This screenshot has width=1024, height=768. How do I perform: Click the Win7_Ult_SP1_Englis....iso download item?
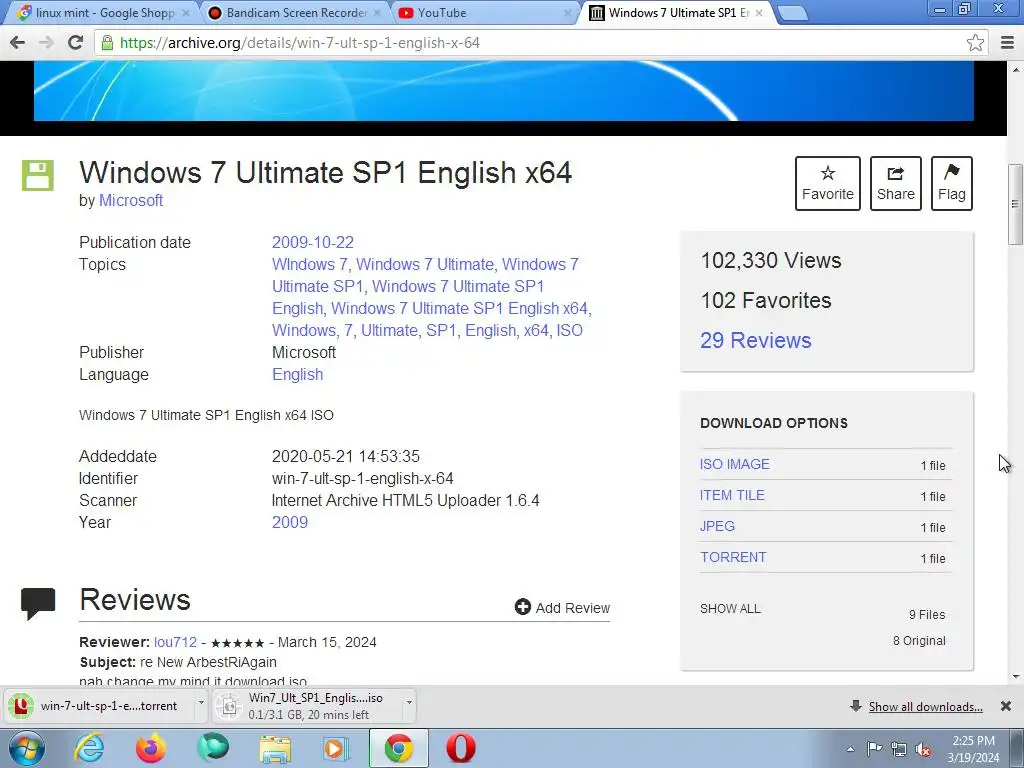pyautogui.click(x=315, y=706)
